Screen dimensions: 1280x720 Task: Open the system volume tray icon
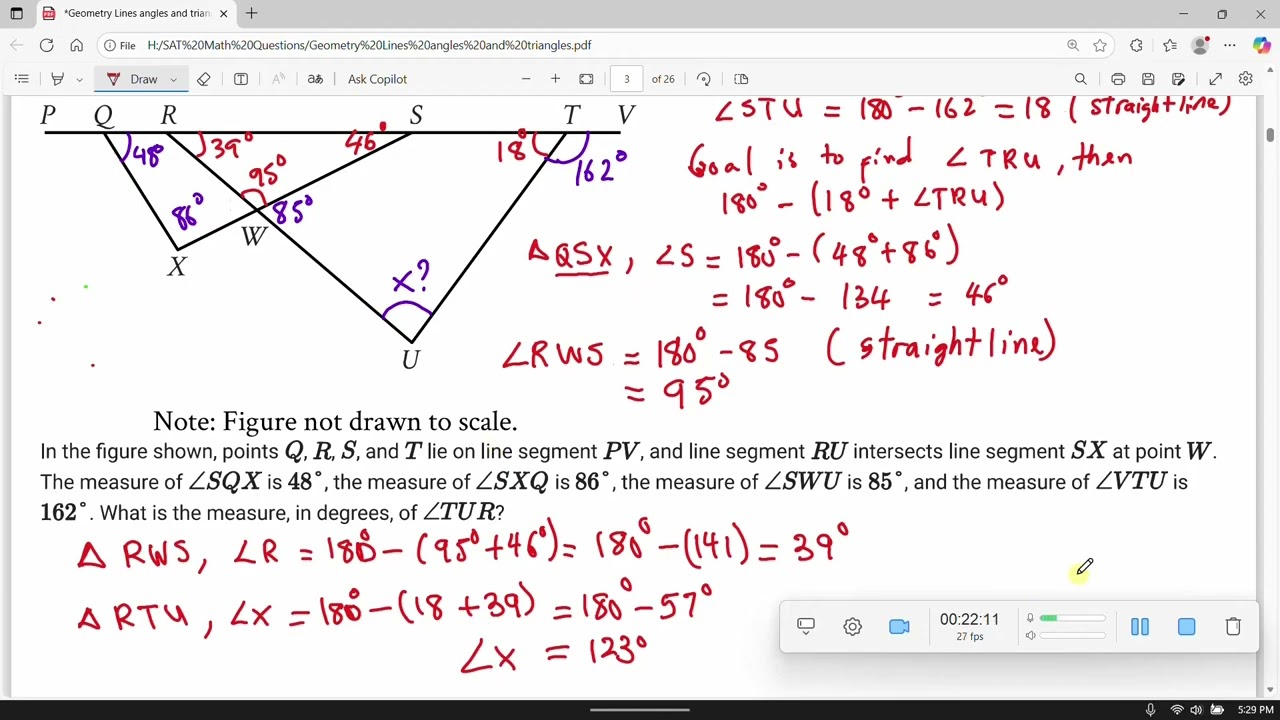[1196, 710]
